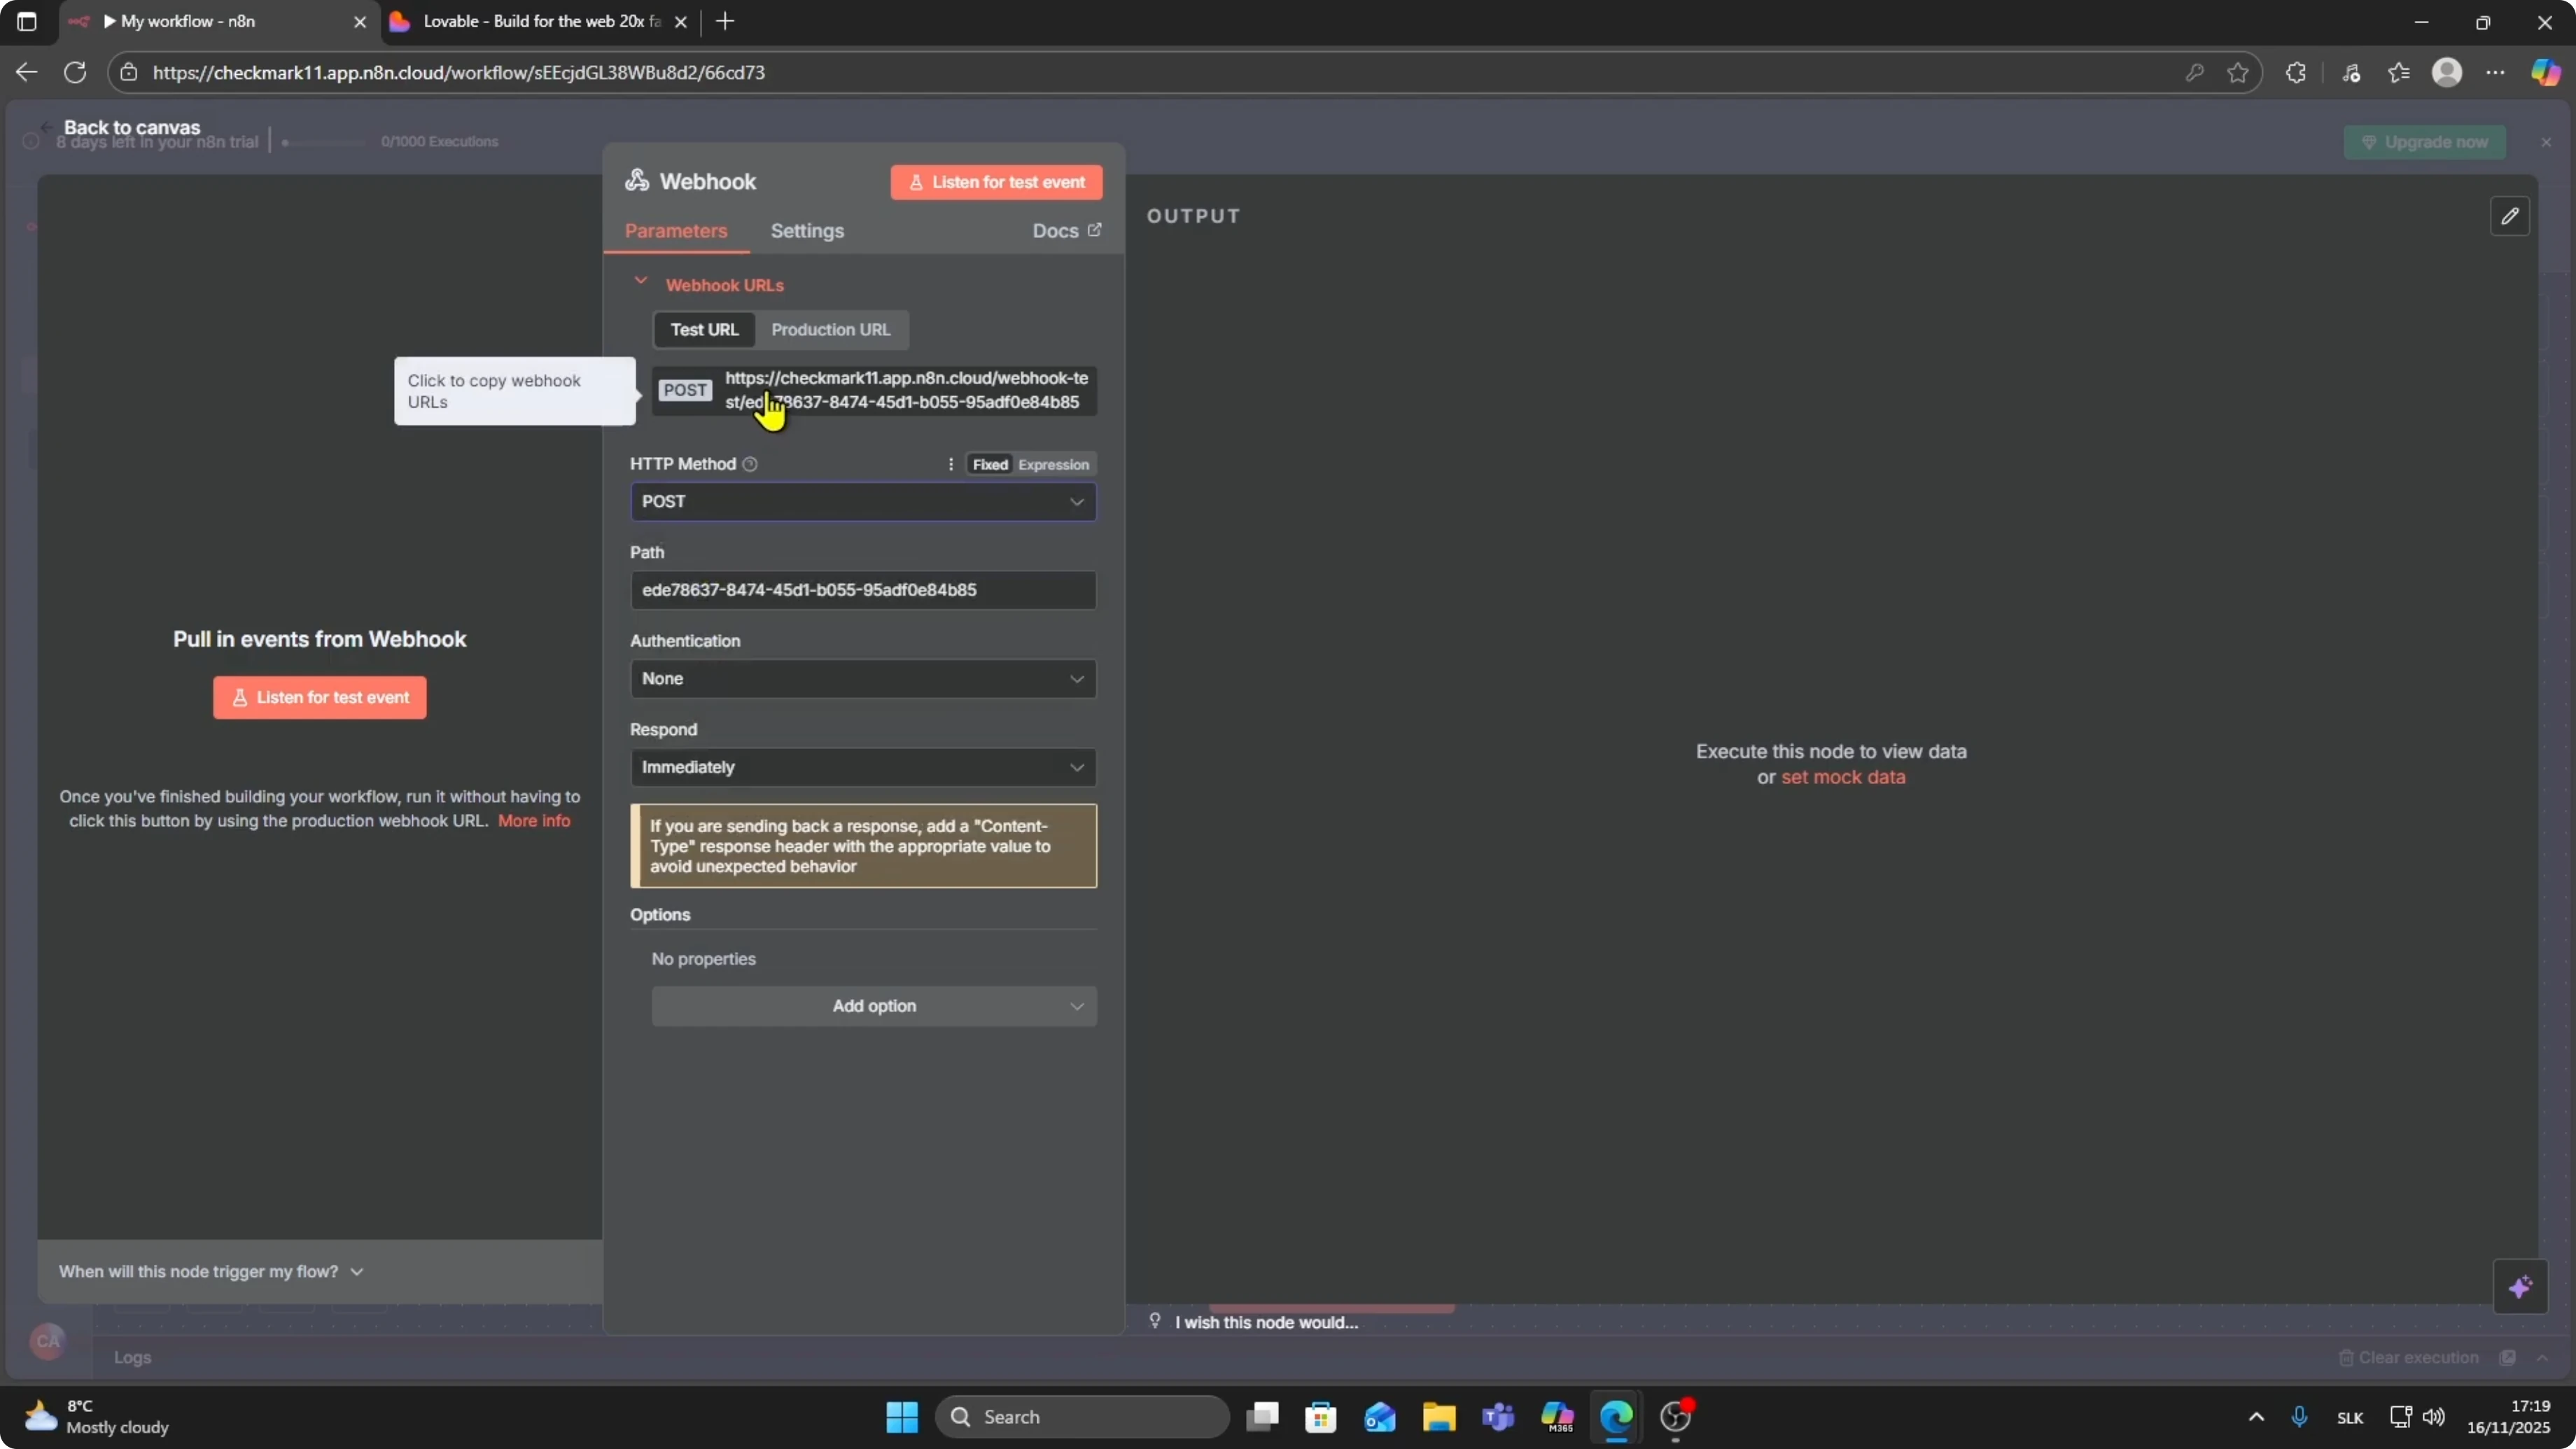Open the Respond dropdown
The image size is (2576, 1449).
(x=863, y=767)
